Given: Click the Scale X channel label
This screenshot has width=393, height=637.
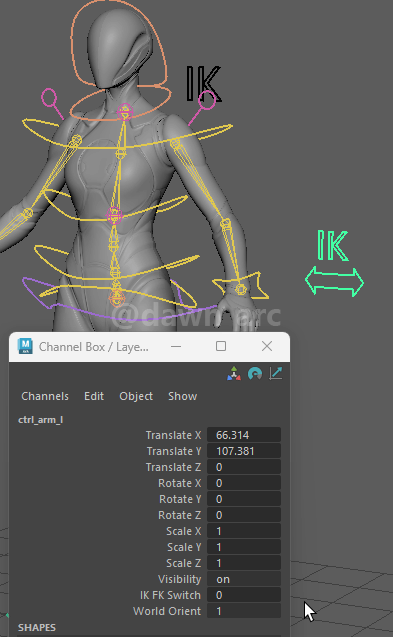Looking at the screenshot, I should (183, 531).
